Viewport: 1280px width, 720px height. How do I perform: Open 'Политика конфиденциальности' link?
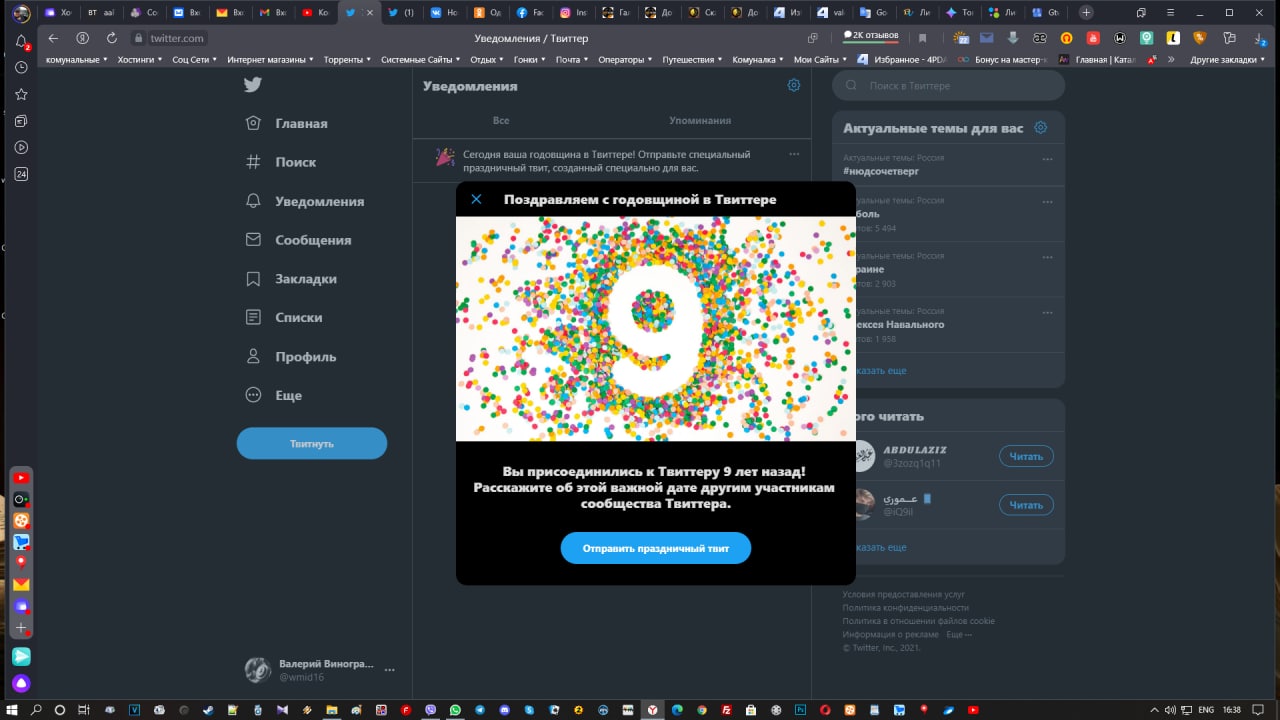[x=906, y=608]
